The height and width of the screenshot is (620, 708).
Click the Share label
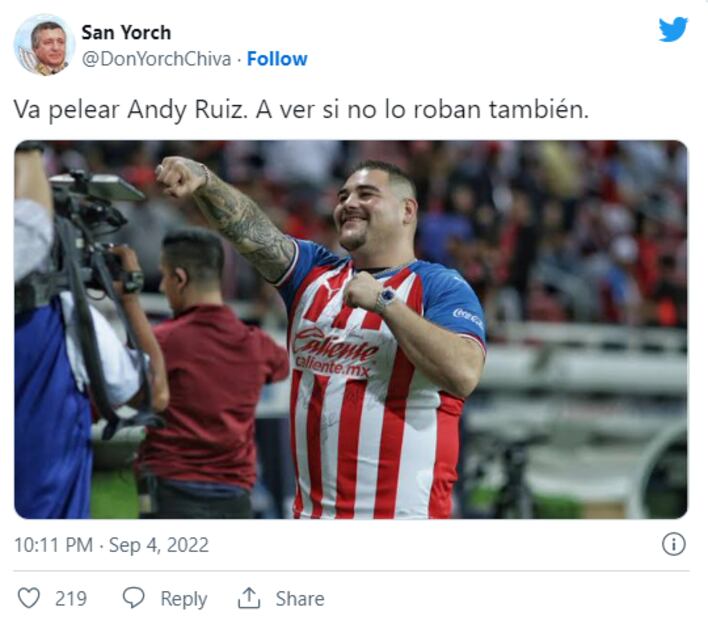coord(300,599)
